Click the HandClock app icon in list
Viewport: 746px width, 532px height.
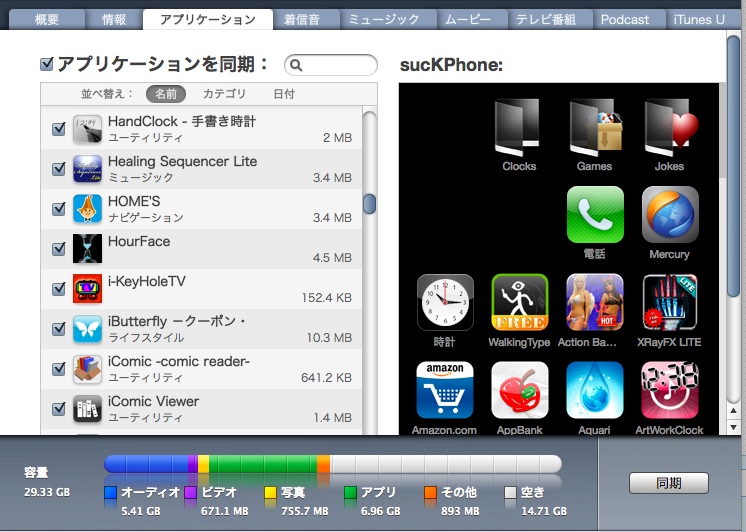87,128
